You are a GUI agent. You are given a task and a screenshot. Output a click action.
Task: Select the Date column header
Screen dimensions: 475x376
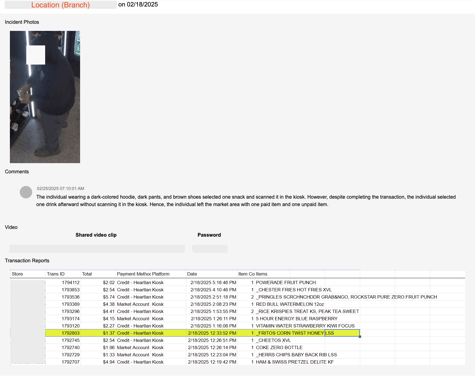[192, 274]
